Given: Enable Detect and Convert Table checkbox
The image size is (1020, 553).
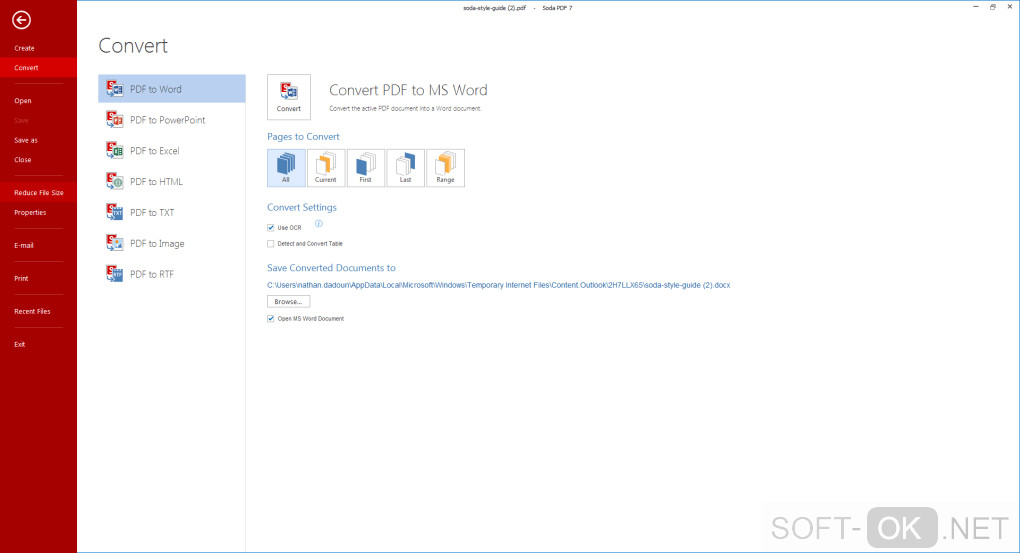Looking at the screenshot, I should [271, 244].
